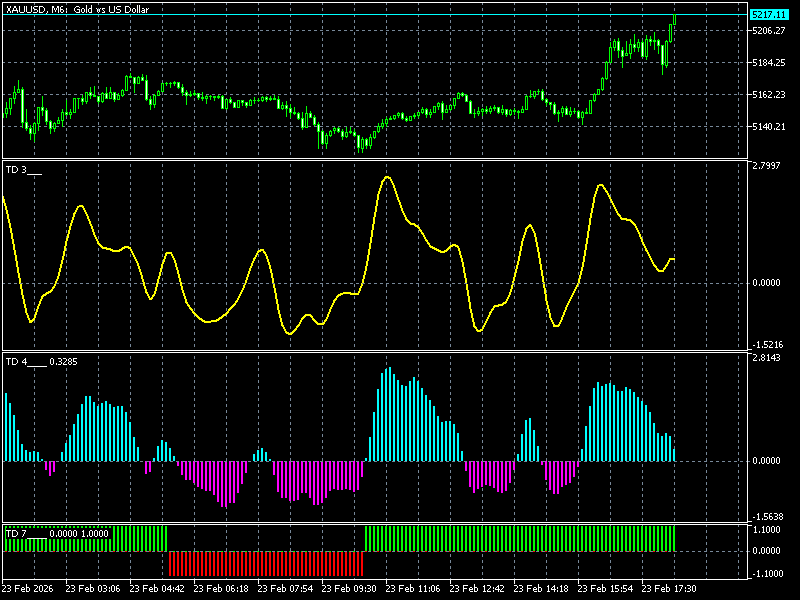Image resolution: width=800 pixels, height=600 pixels.
Task: Click TD 3 scale maximum 2.7997
Action: 766,166
